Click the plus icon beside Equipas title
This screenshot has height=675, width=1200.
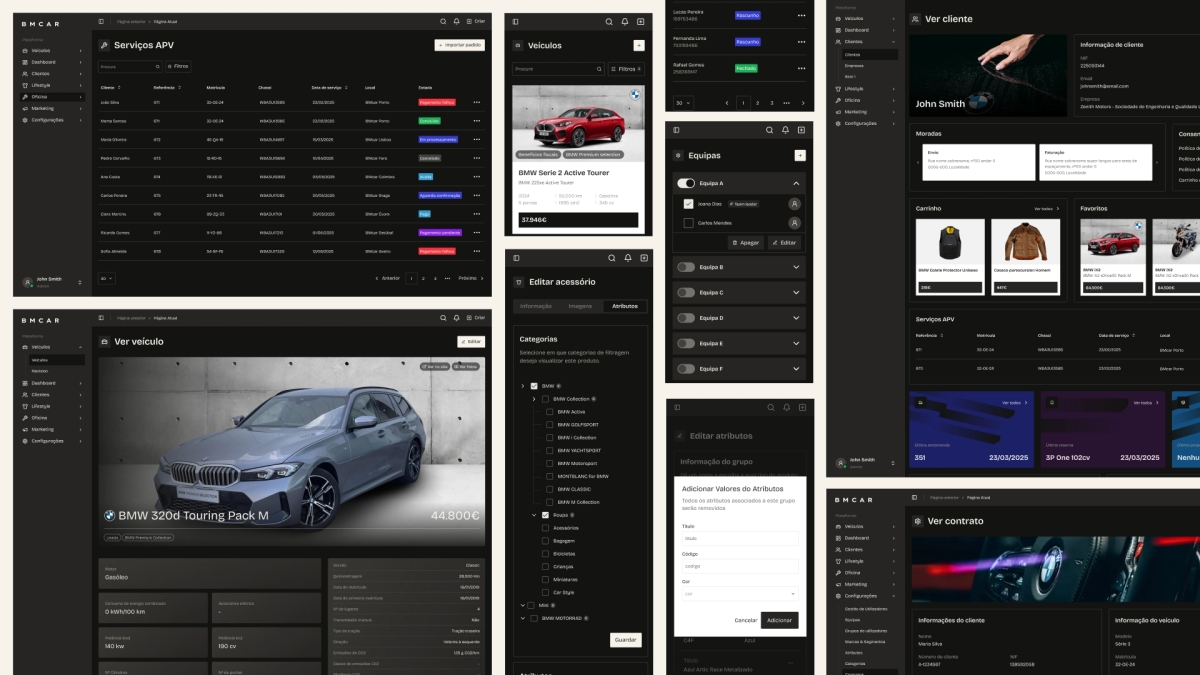(x=799, y=155)
